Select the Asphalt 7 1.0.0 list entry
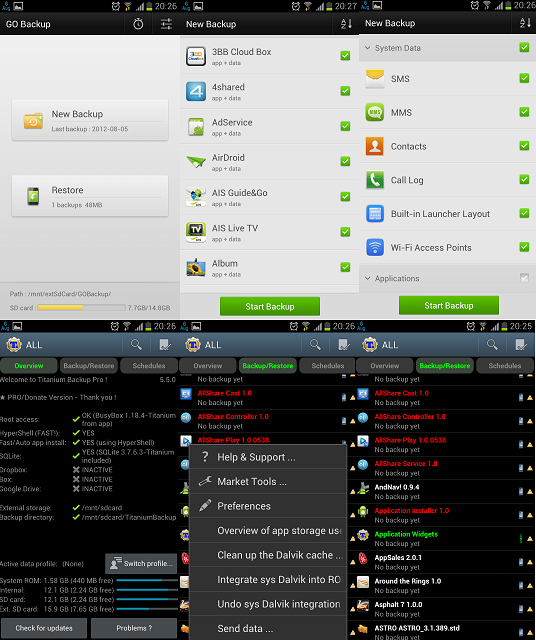 (445, 609)
